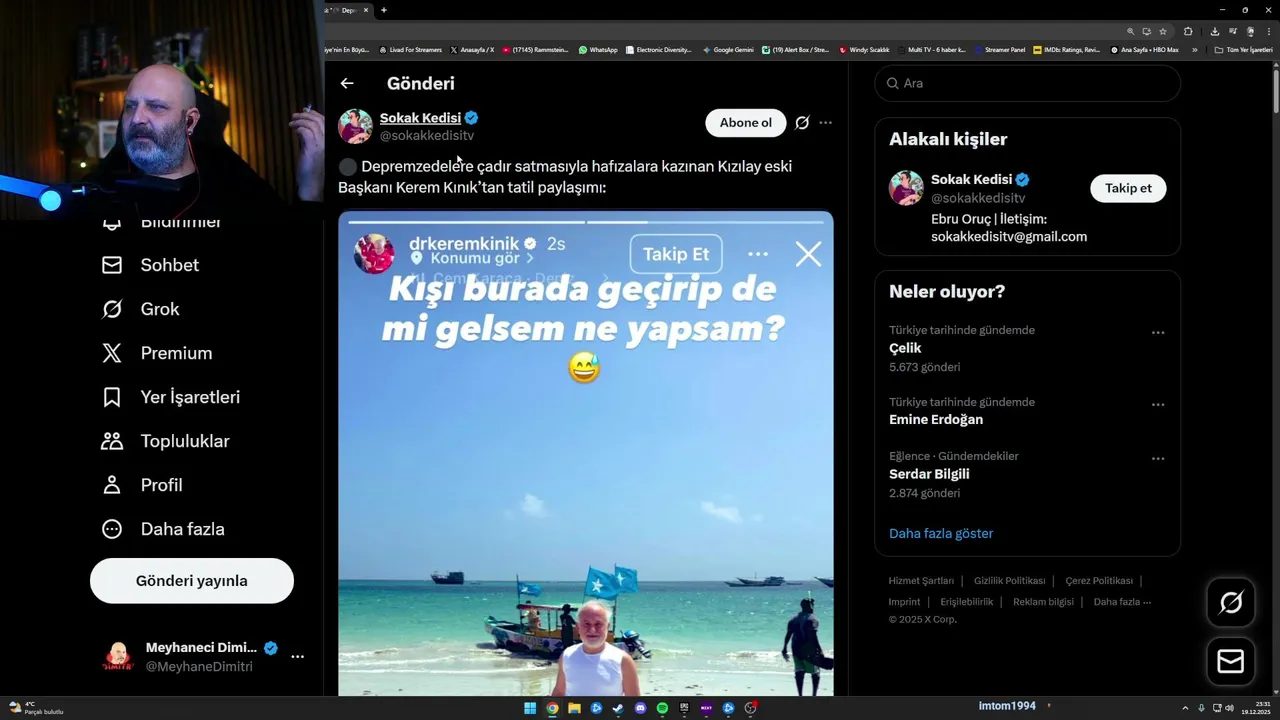Open Chrome downloads icon in toolbar

click(x=1215, y=31)
